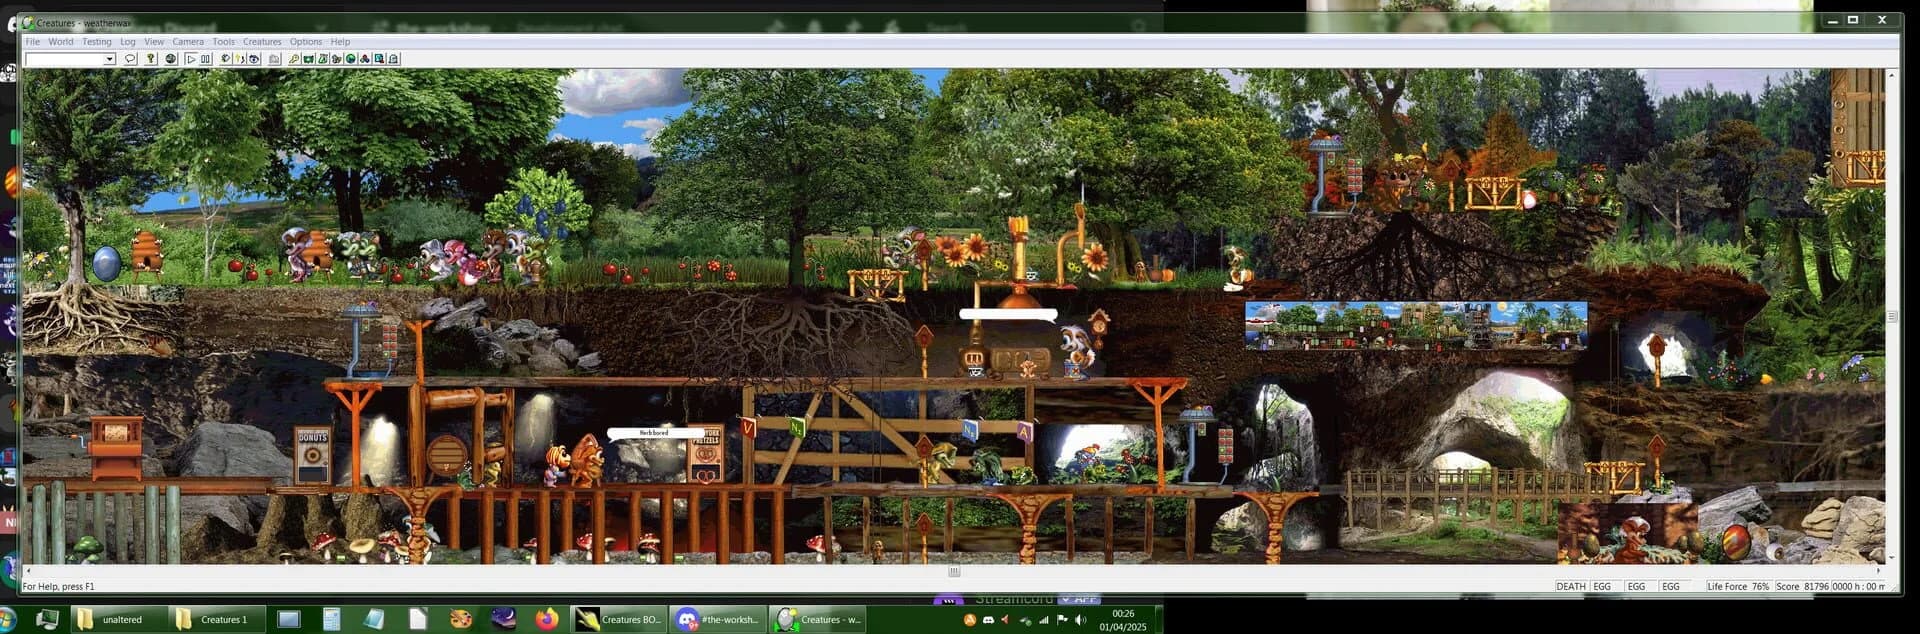Click the globe world toolbar icon
The image size is (1920, 634).
coord(171,59)
